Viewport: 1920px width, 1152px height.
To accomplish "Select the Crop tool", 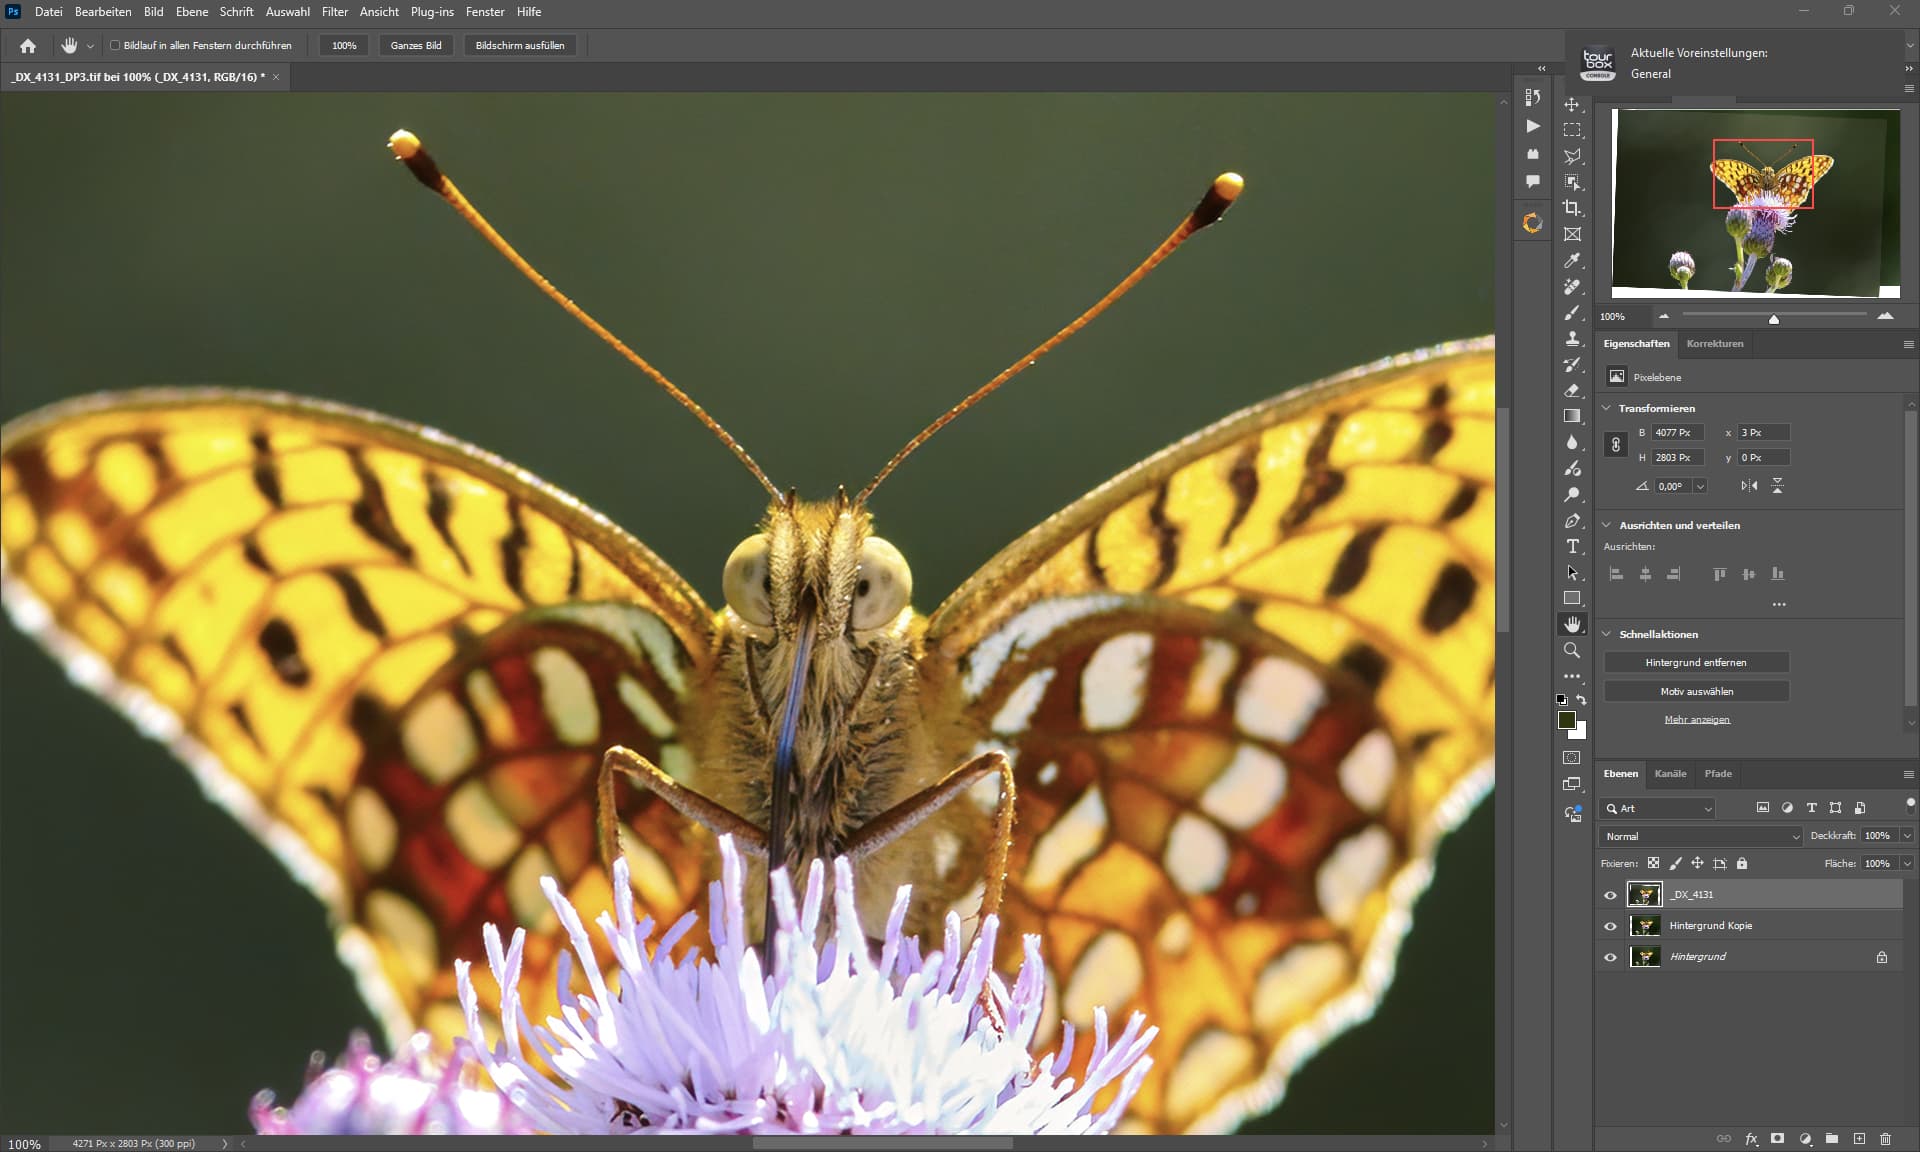I will (x=1572, y=208).
